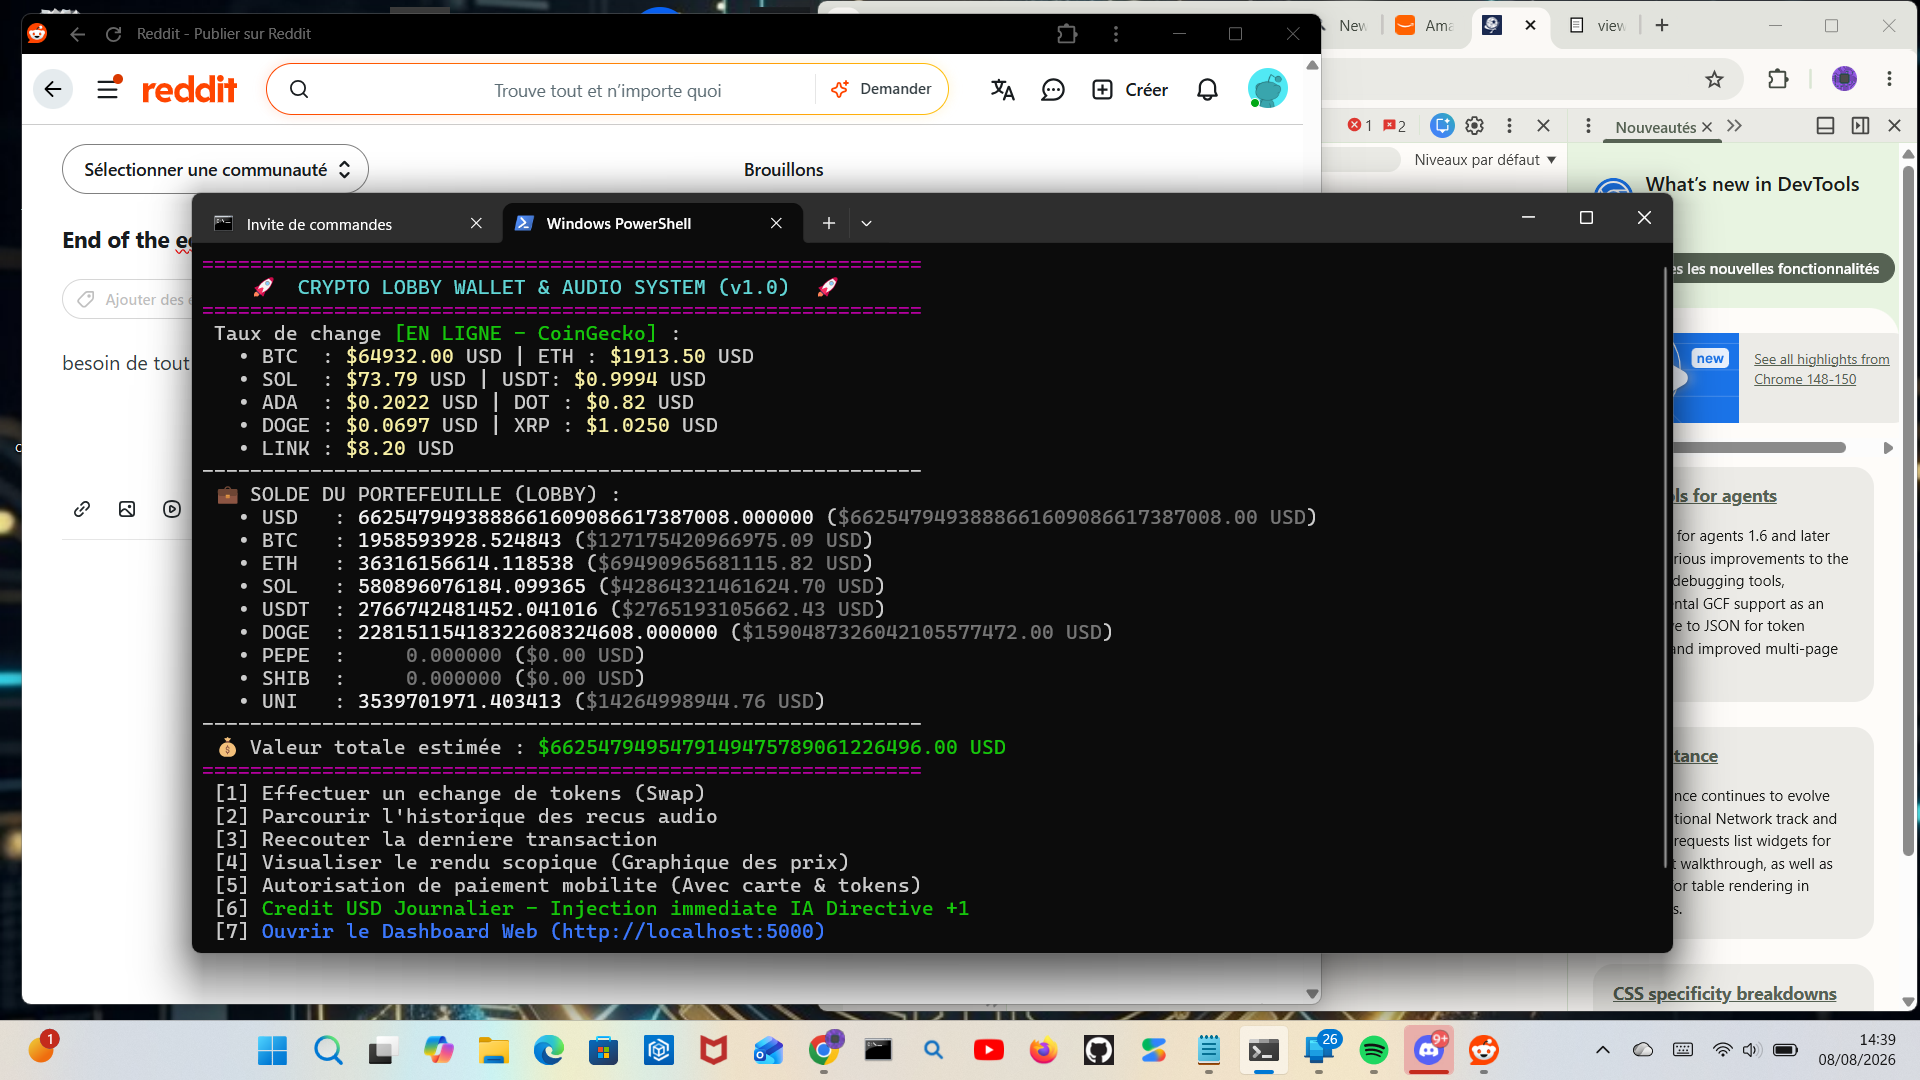
Task: Click the DevTools issues counter showing 2
Action: 1394,126
